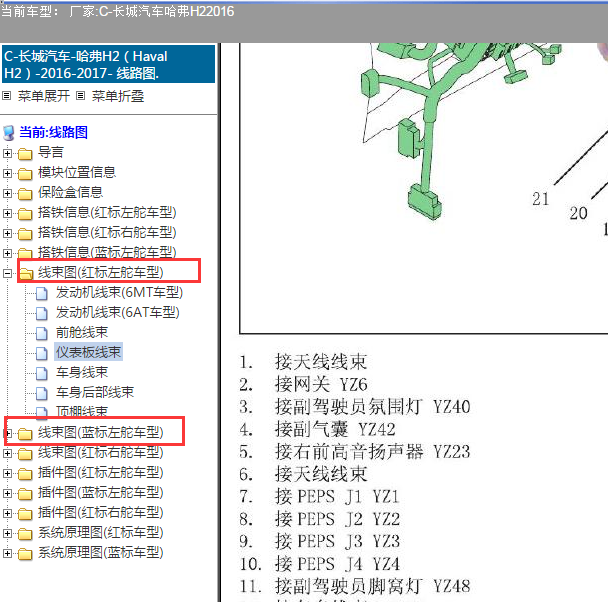The image size is (608, 602).
Task: Click the text 接右前高音扬声器 YZ23
Action: 372,452
